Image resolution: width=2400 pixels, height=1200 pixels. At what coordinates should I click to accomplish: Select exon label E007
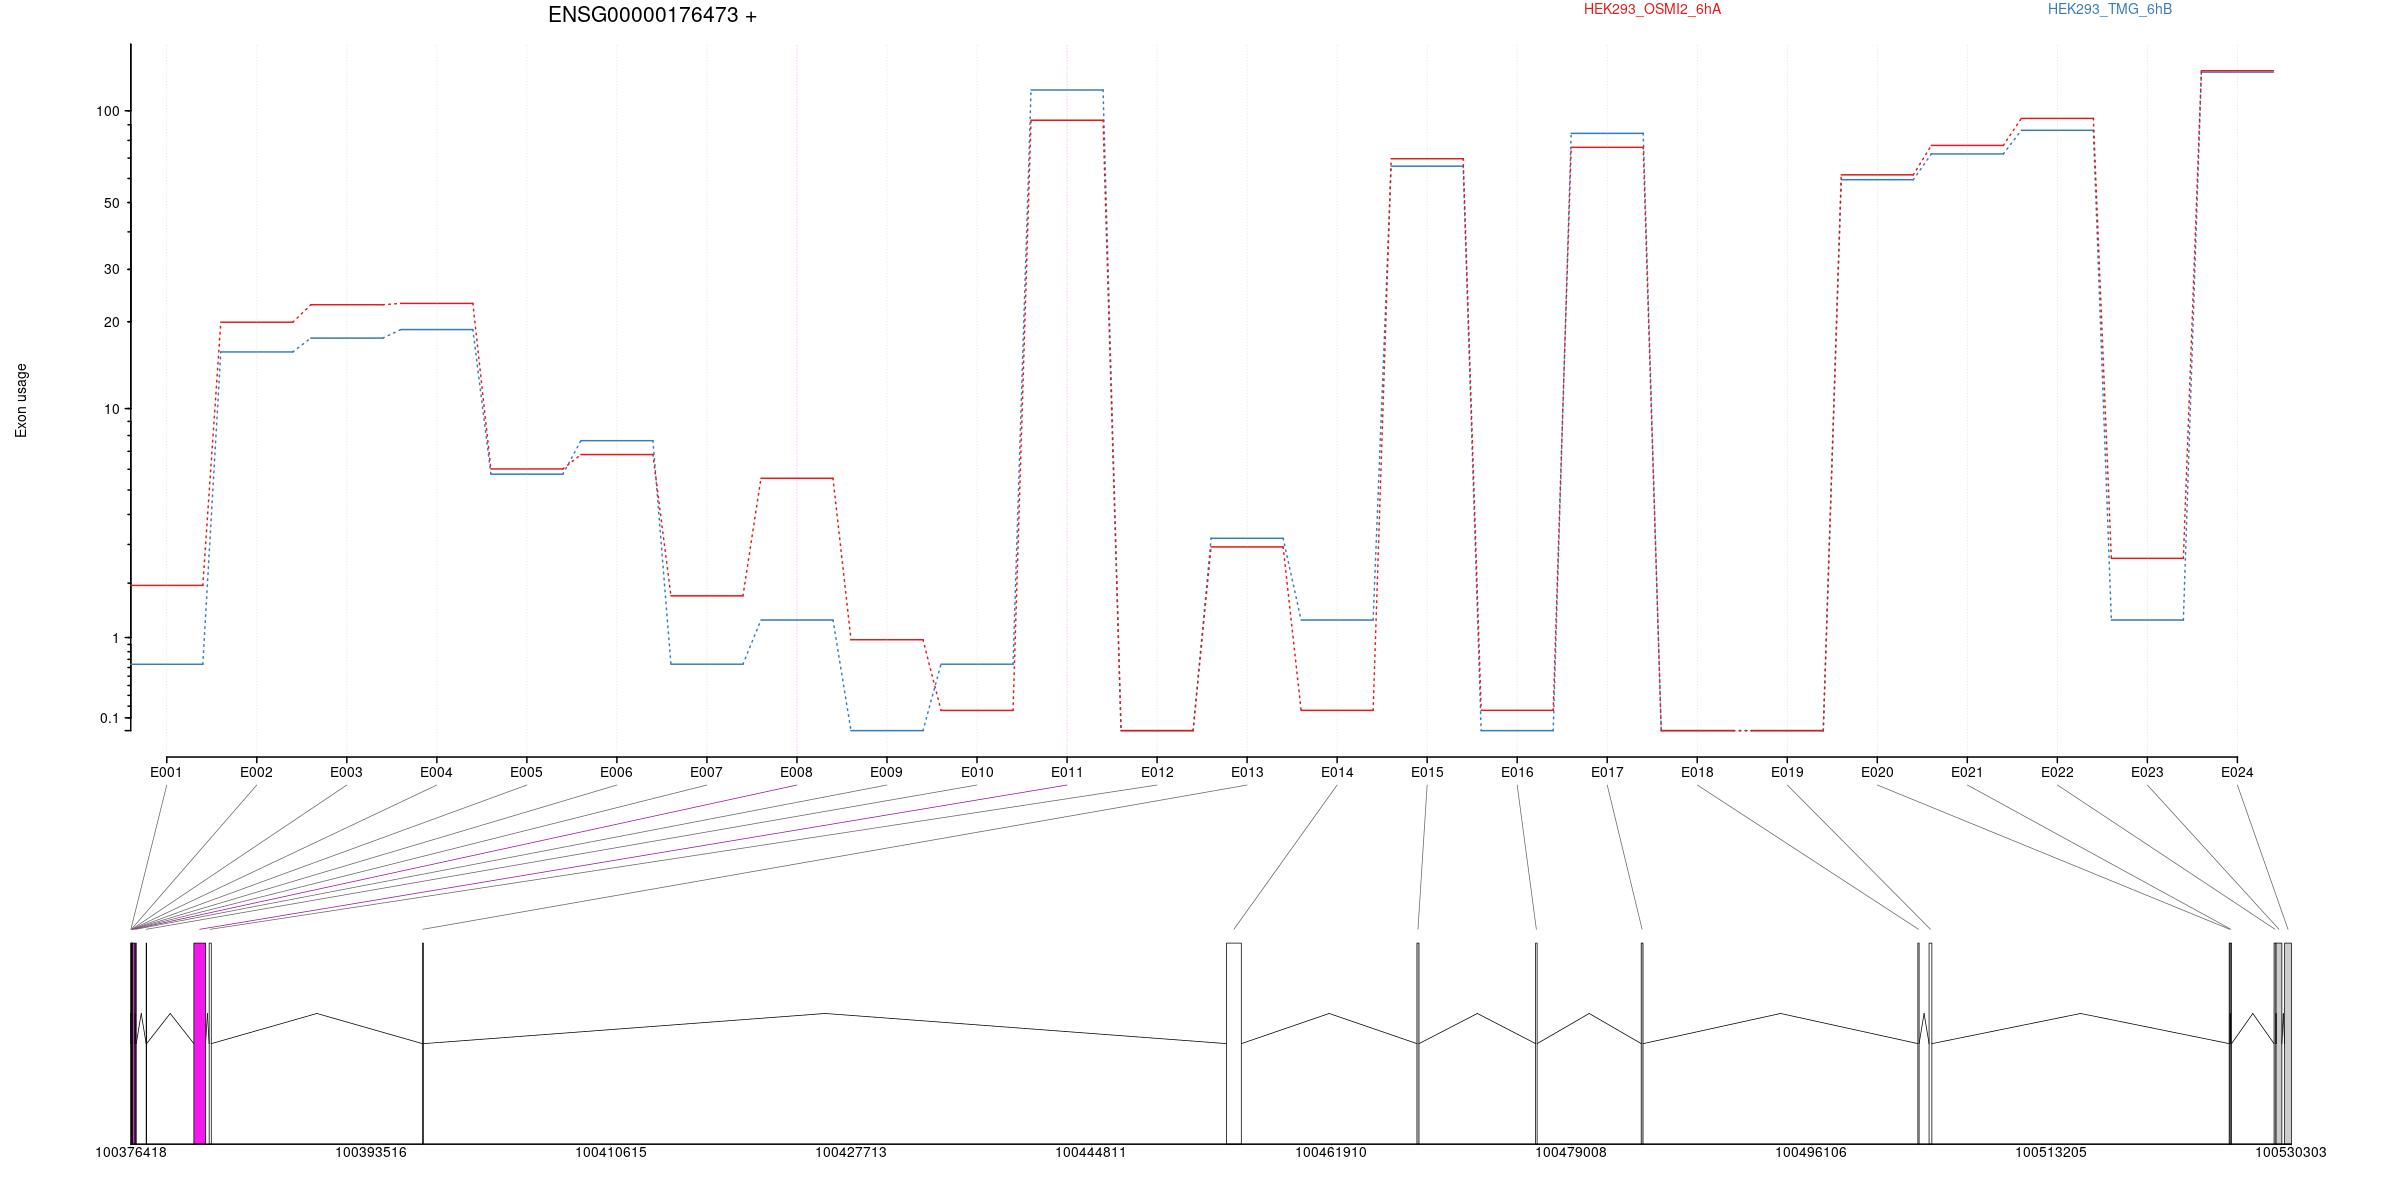[x=706, y=772]
